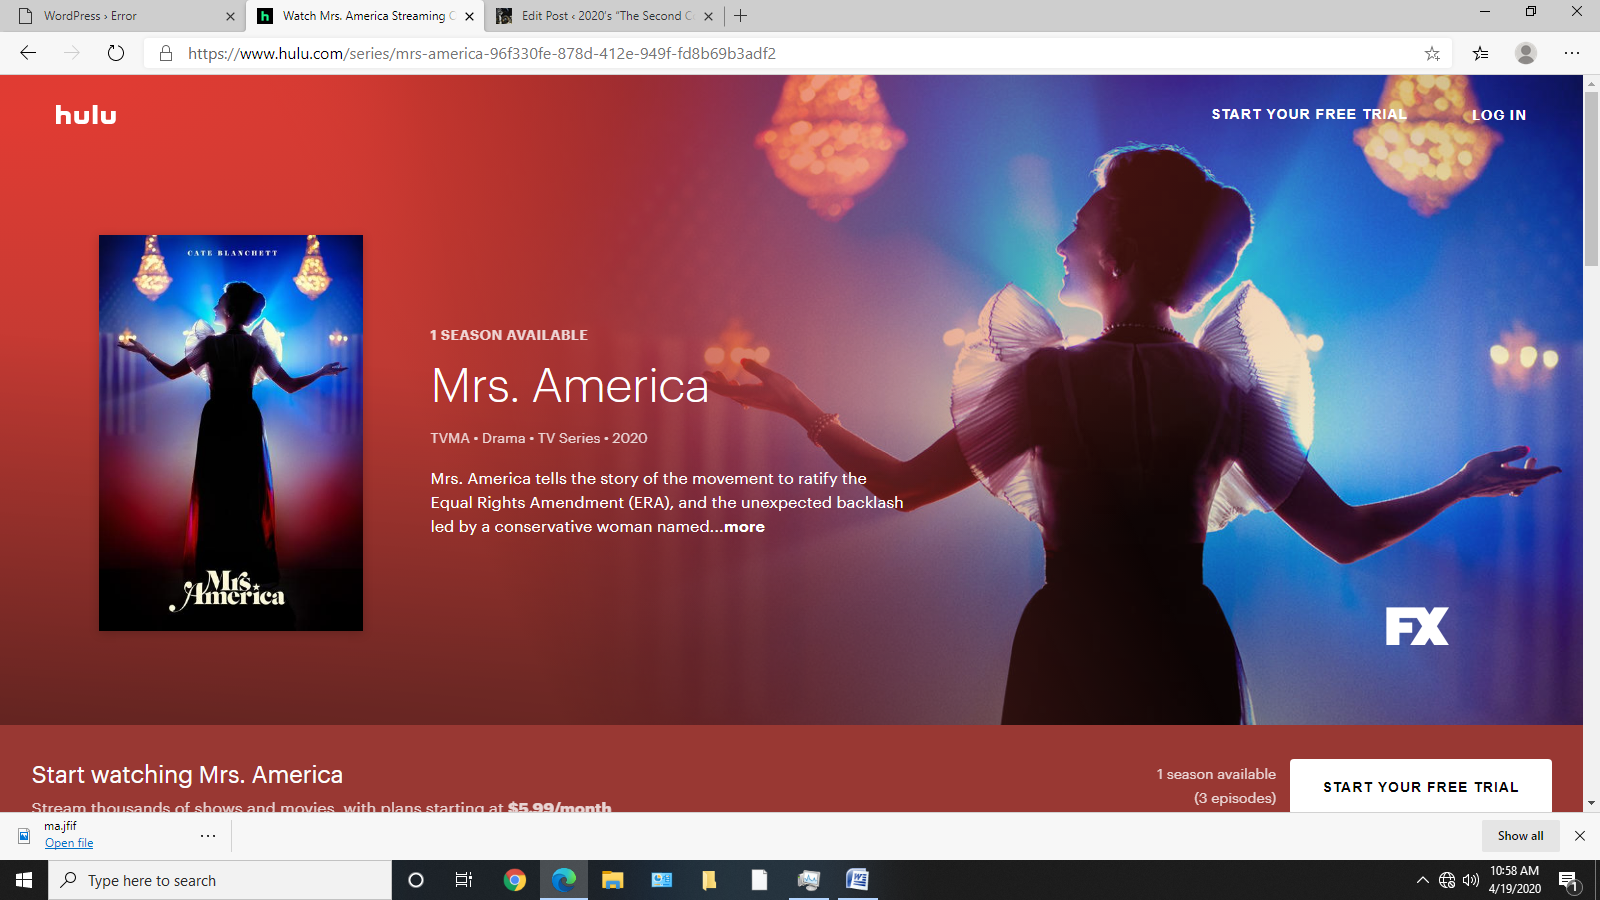This screenshot has width=1600, height=900.
Task: Open a new browser tab
Action: [x=740, y=16]
